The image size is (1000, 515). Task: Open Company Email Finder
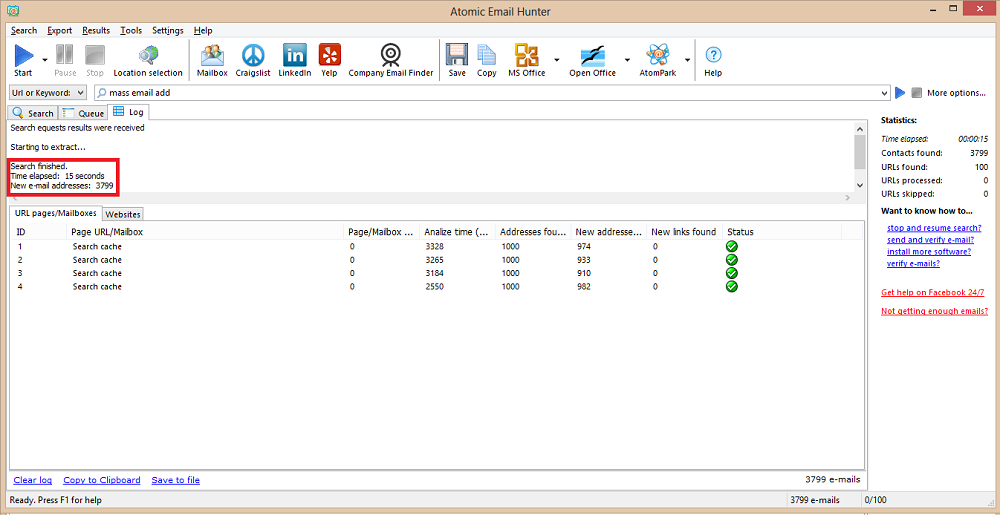[x=390, y=61]
